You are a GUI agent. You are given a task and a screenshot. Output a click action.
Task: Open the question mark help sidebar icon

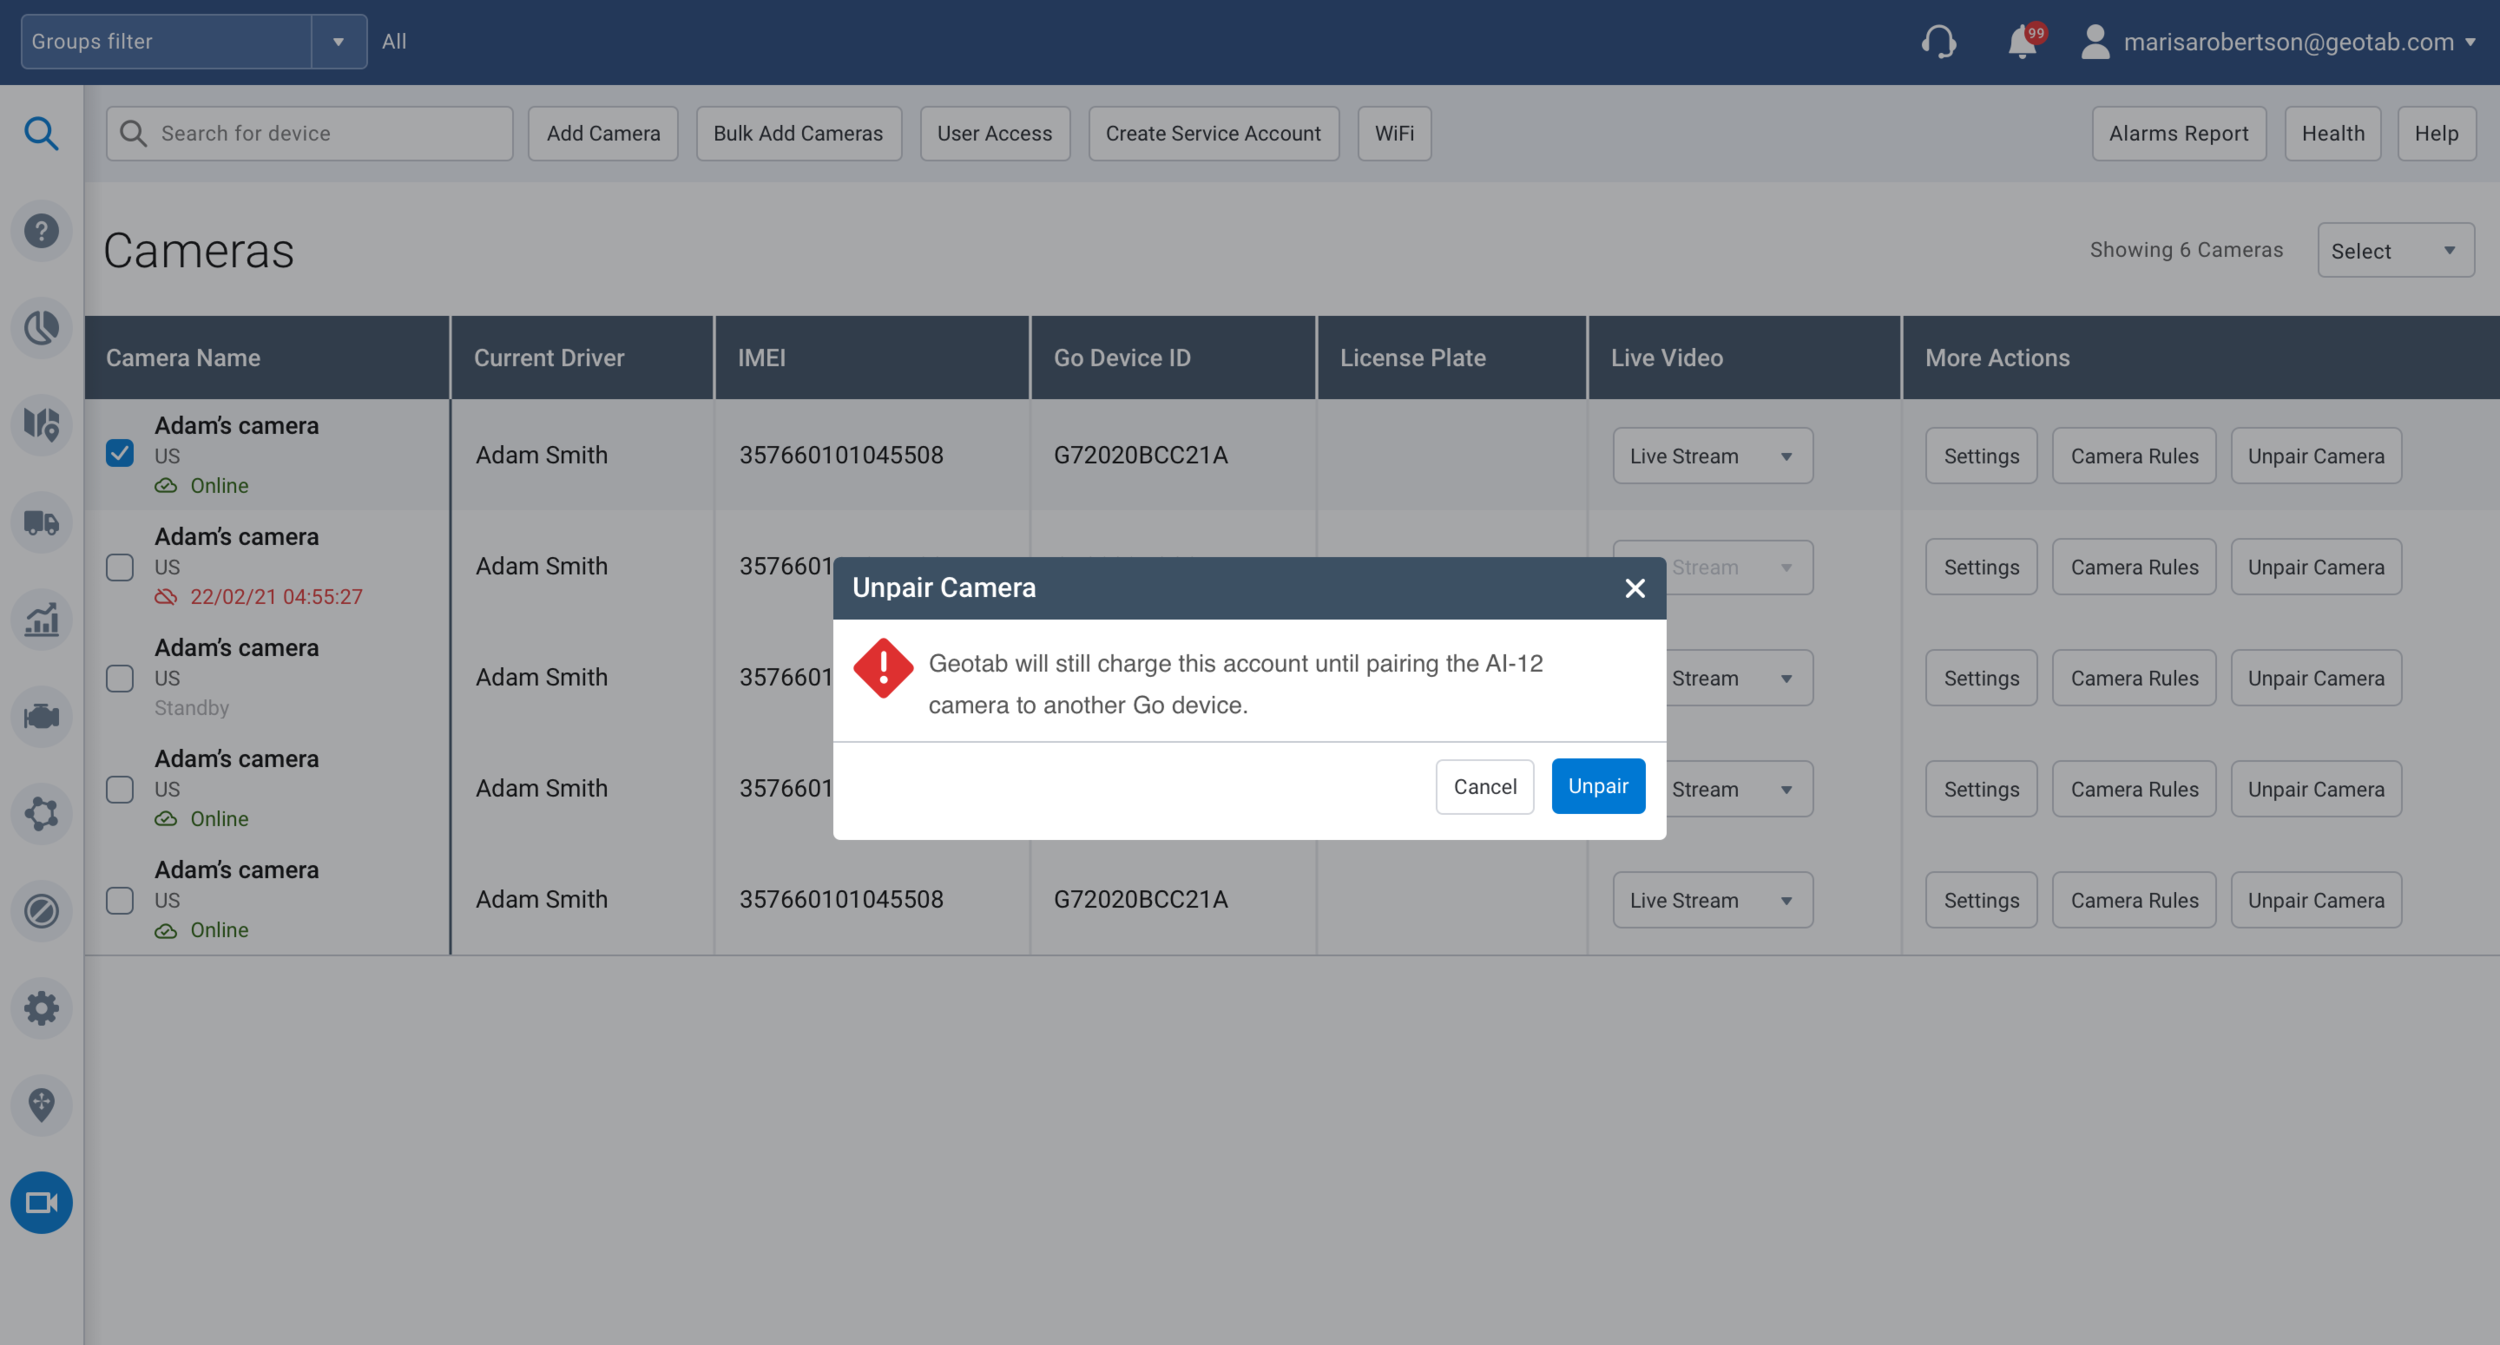pyautogui.click(x=41, y=231)
